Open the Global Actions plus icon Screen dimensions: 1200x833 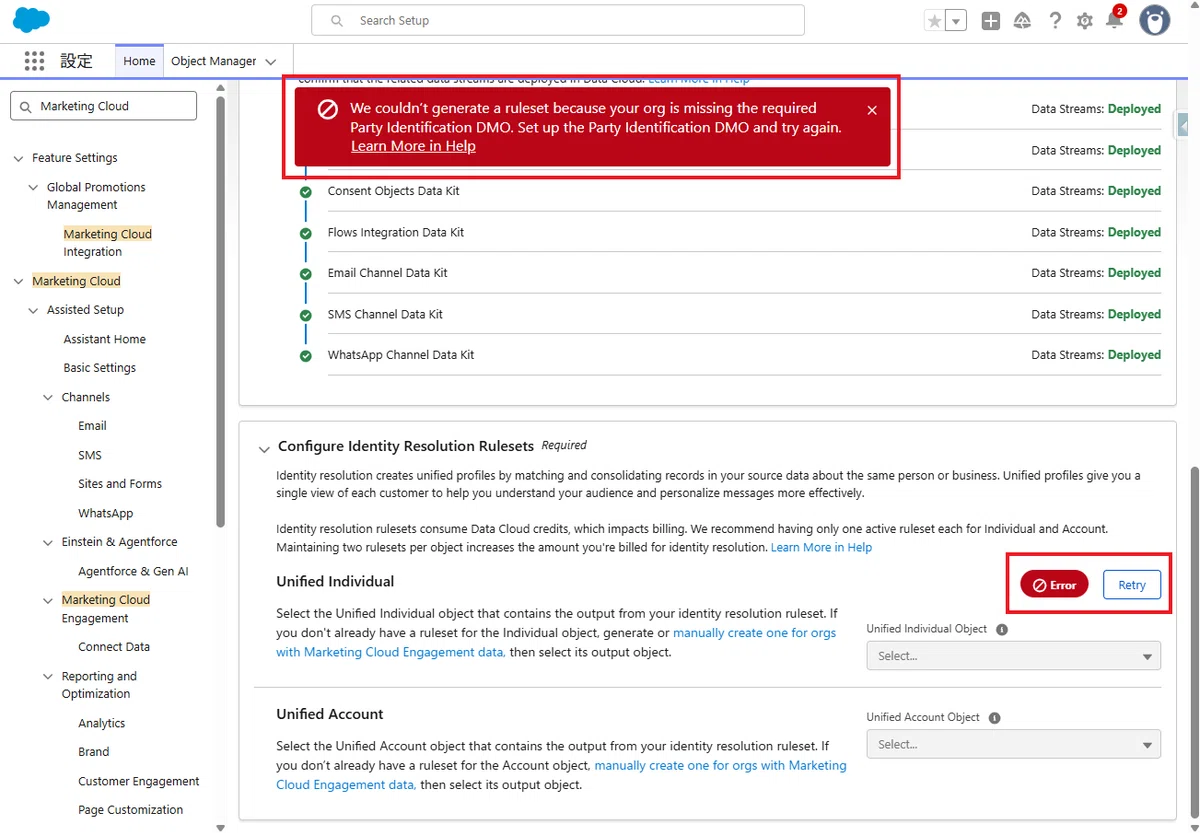(x=990, y=21)
